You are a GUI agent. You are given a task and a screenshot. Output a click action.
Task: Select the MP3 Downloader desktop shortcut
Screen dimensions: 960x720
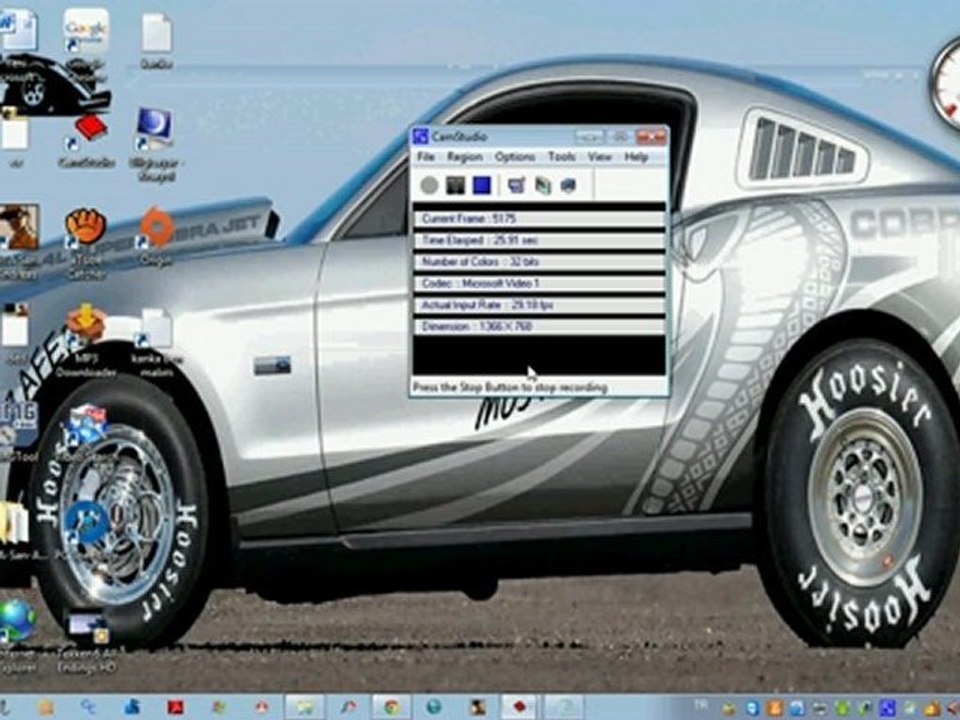[86, 339]
